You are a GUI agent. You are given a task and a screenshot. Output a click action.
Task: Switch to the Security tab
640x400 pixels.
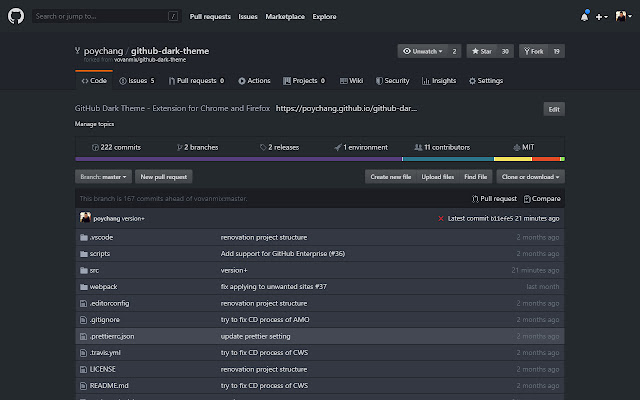(393, 81)
